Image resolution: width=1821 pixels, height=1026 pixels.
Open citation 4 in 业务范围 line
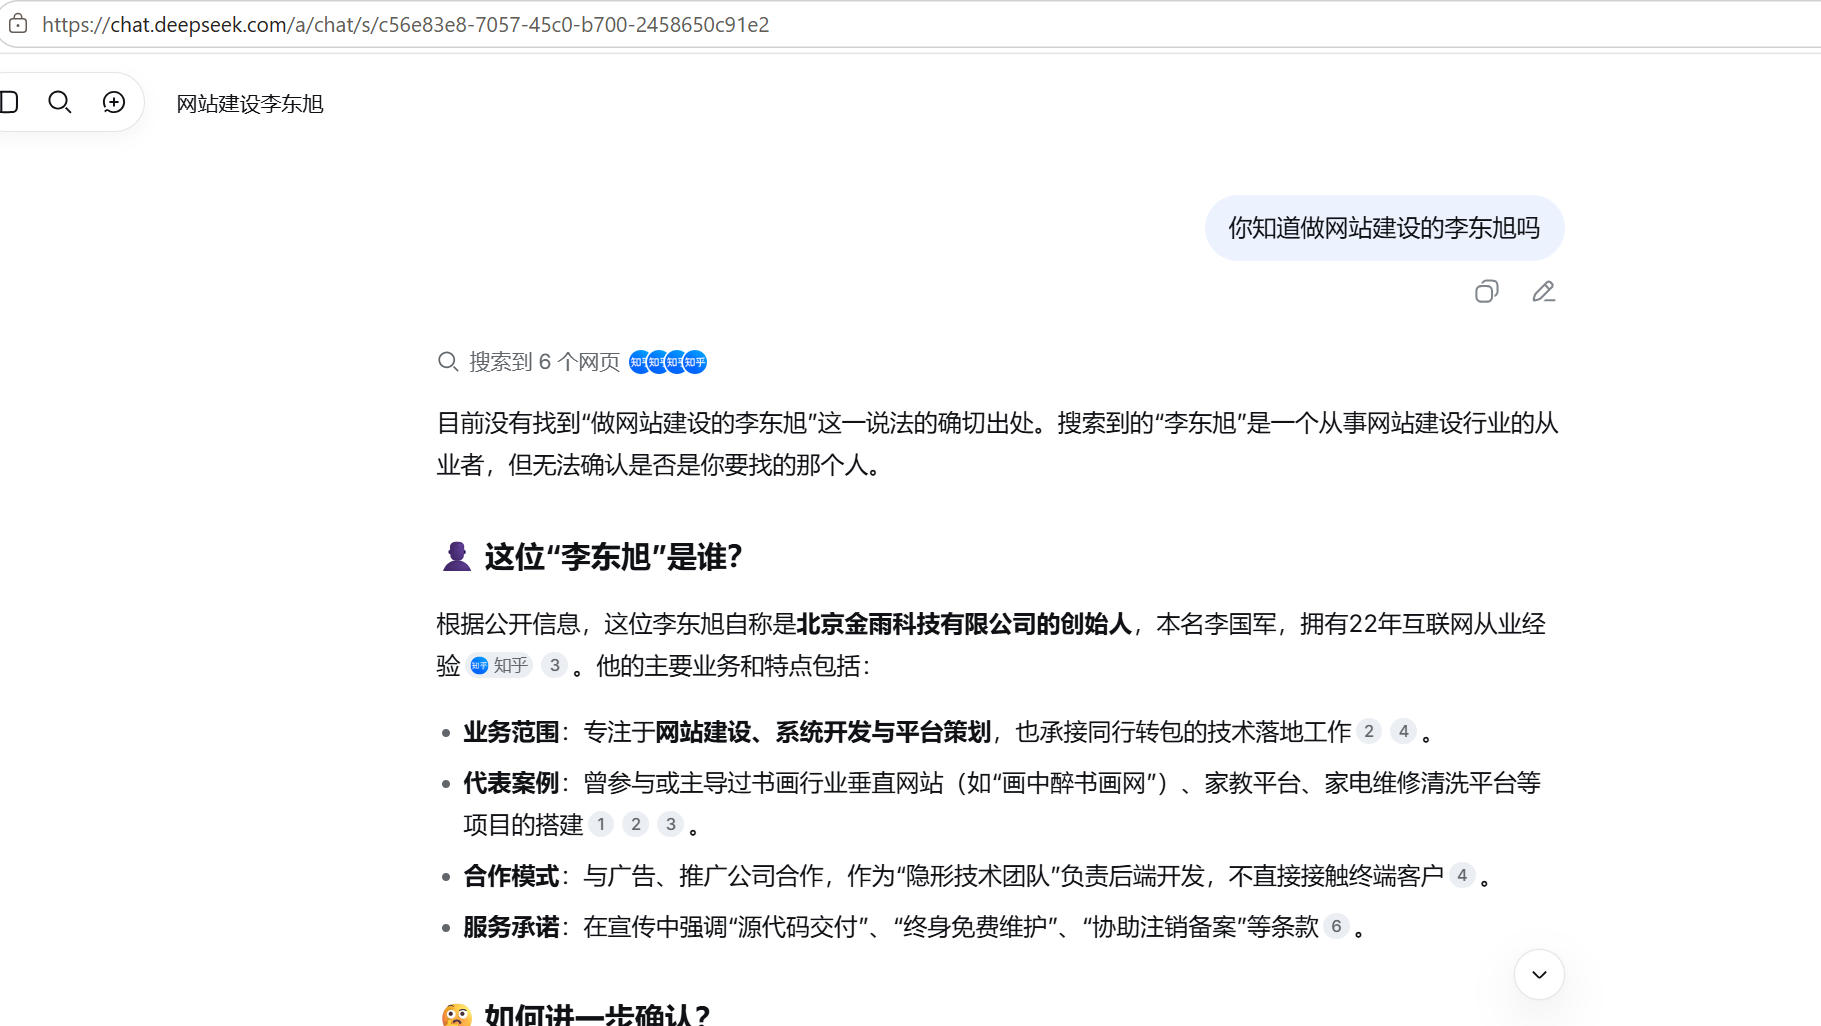[x=1403, y=731]
